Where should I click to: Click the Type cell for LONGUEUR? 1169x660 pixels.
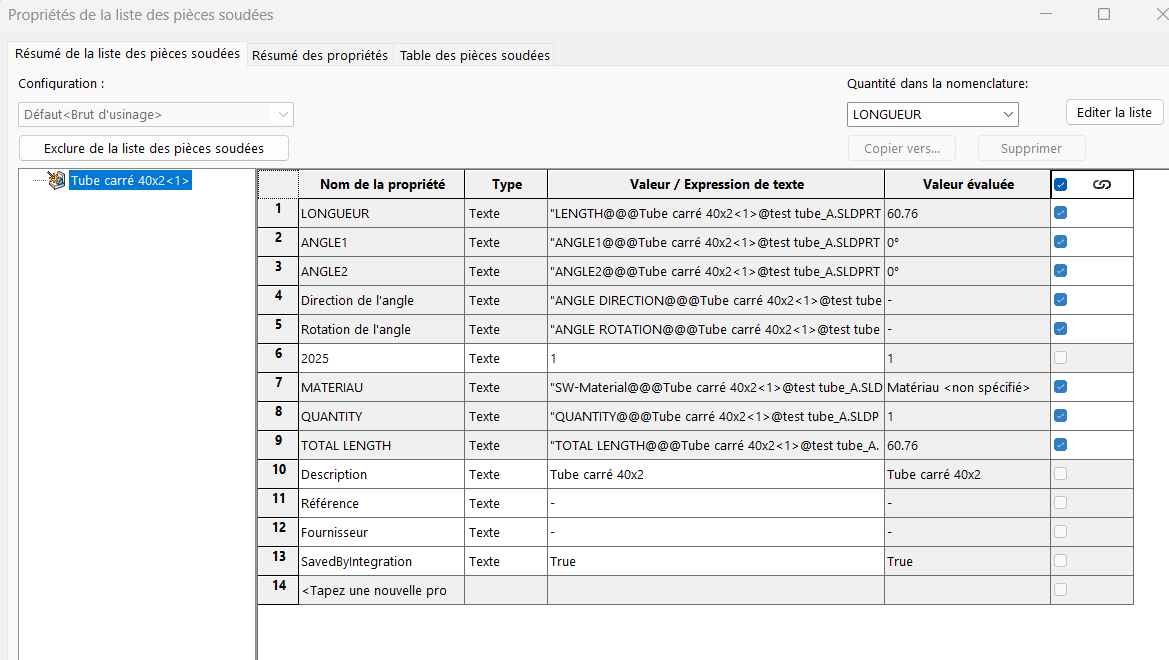[506, 213]
